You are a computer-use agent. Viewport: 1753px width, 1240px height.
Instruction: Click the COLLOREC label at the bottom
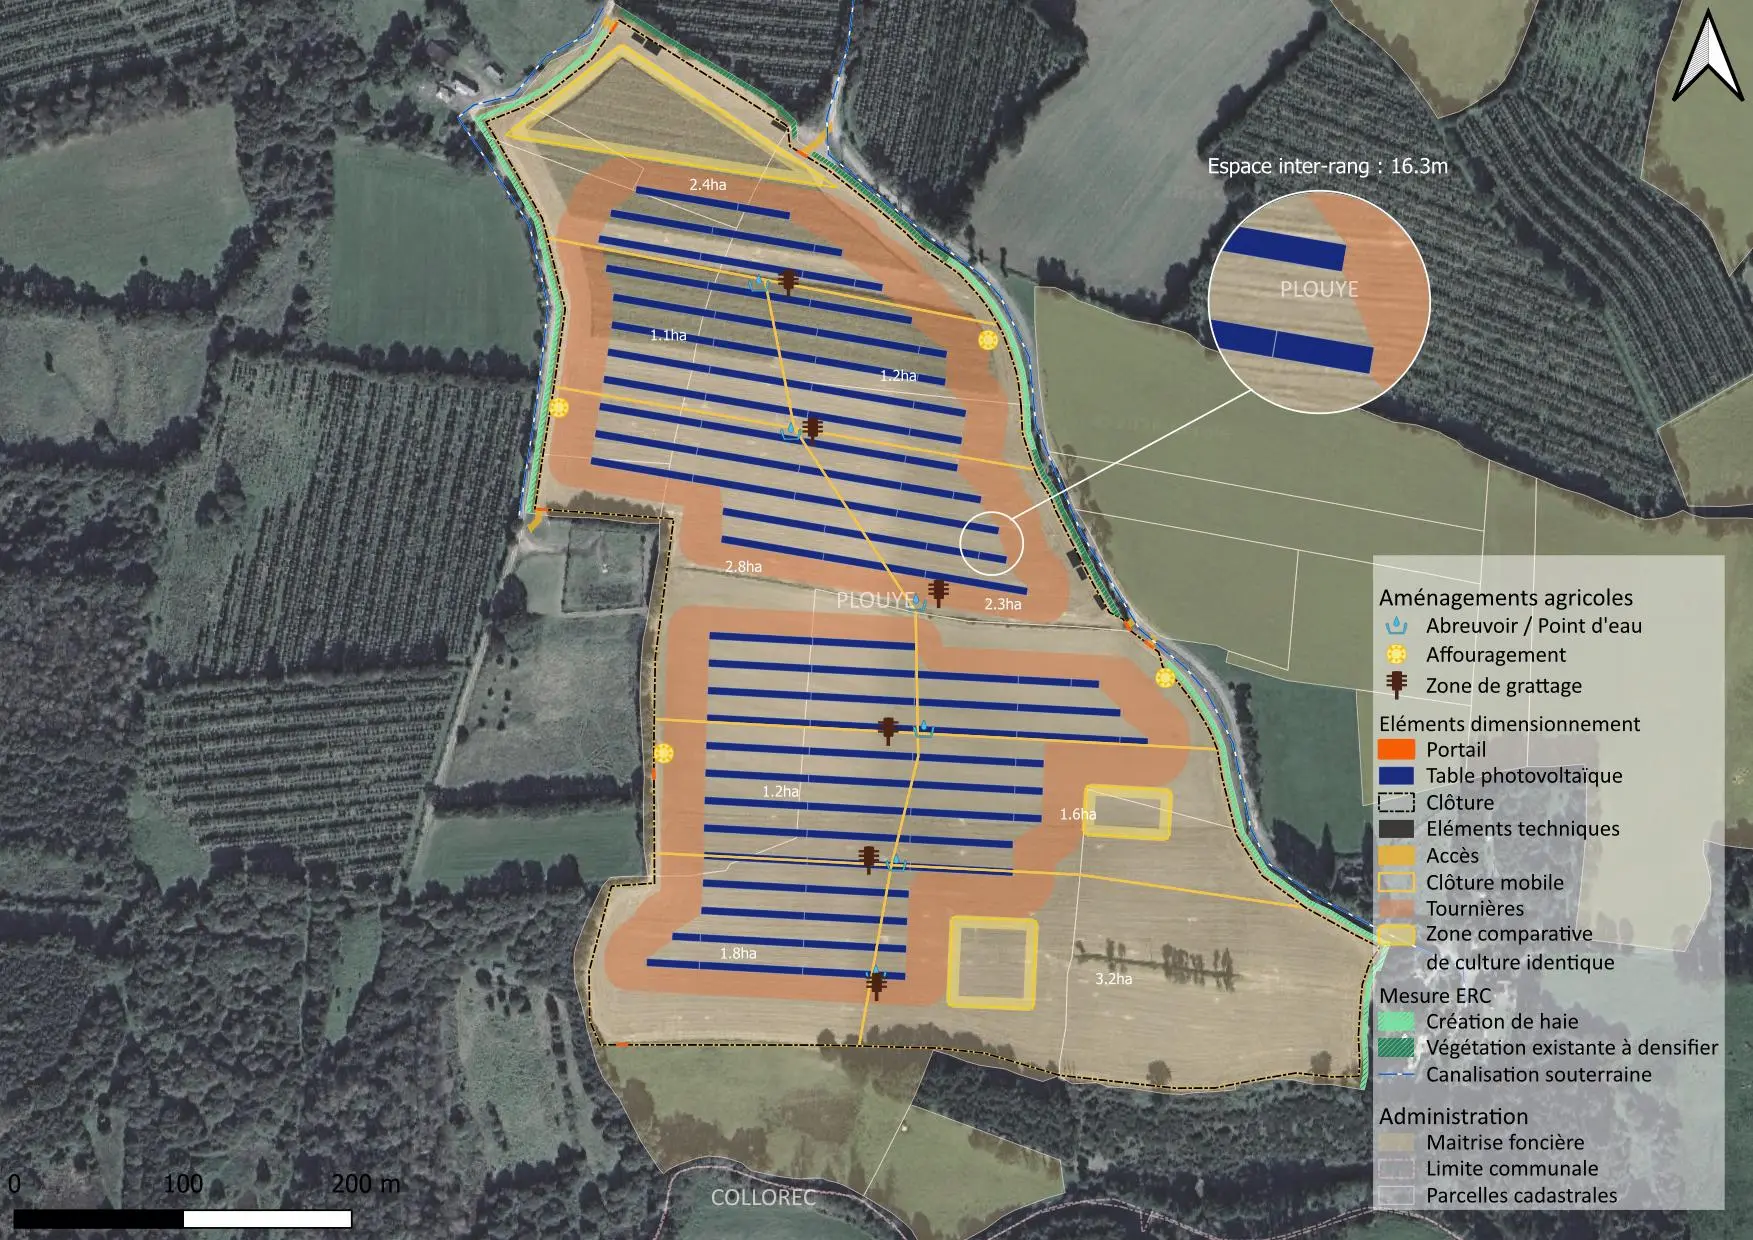(763, 1199)
